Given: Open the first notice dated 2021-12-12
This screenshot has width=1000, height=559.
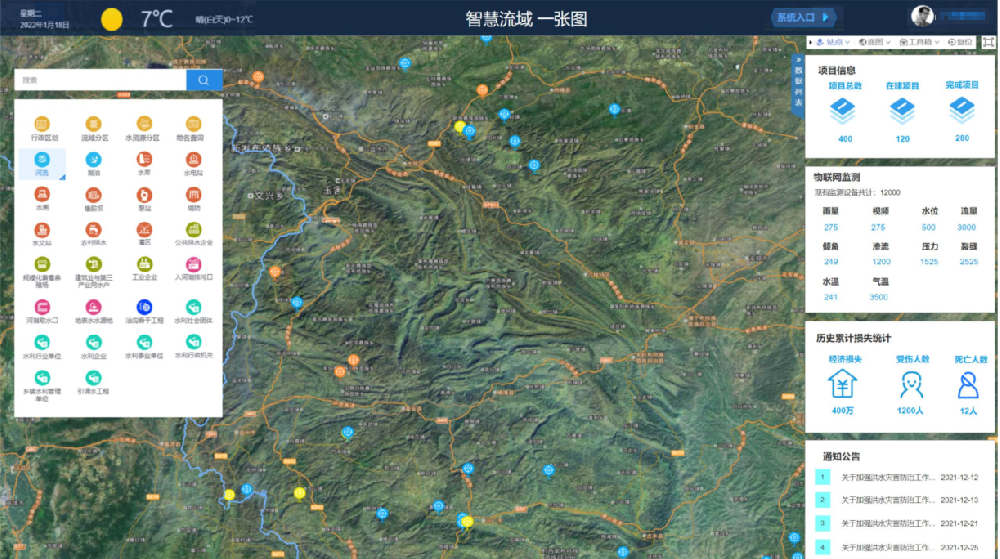Looking at the screenshot, I should 901,477.
